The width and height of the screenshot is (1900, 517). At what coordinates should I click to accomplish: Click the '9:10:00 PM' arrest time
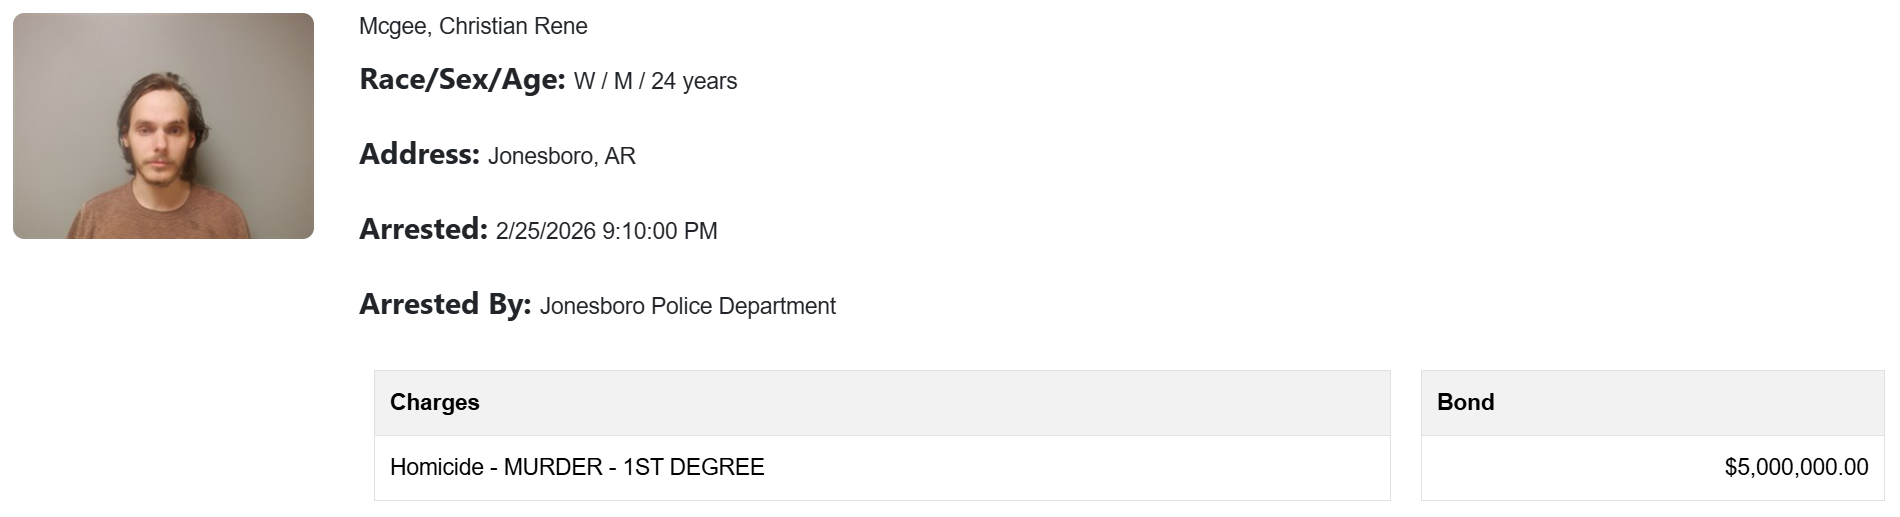[660, 231]
